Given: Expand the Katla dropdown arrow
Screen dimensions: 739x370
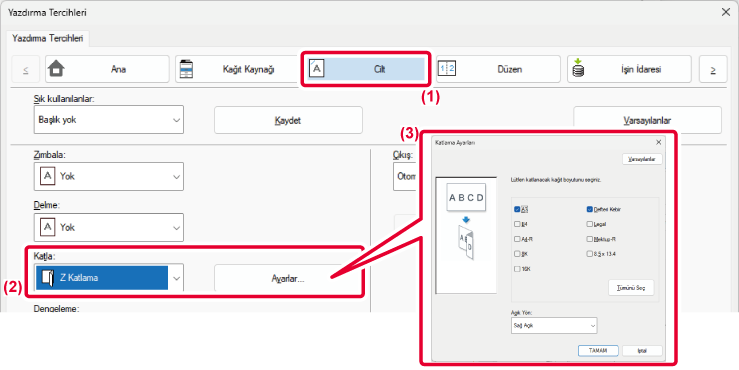Looking at the screenshot, I should click(176, 278).
